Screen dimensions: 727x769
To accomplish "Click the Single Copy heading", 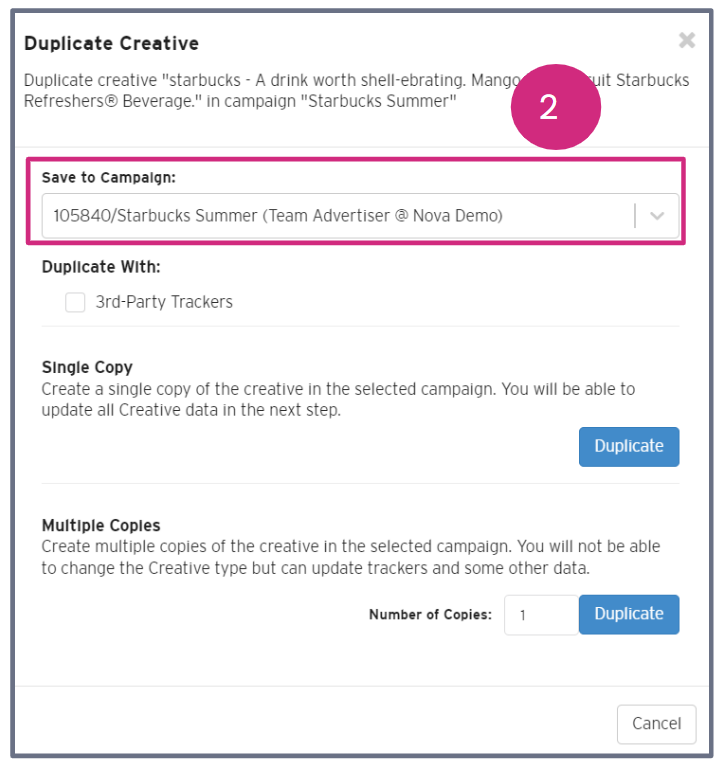I will coord(87,367).
